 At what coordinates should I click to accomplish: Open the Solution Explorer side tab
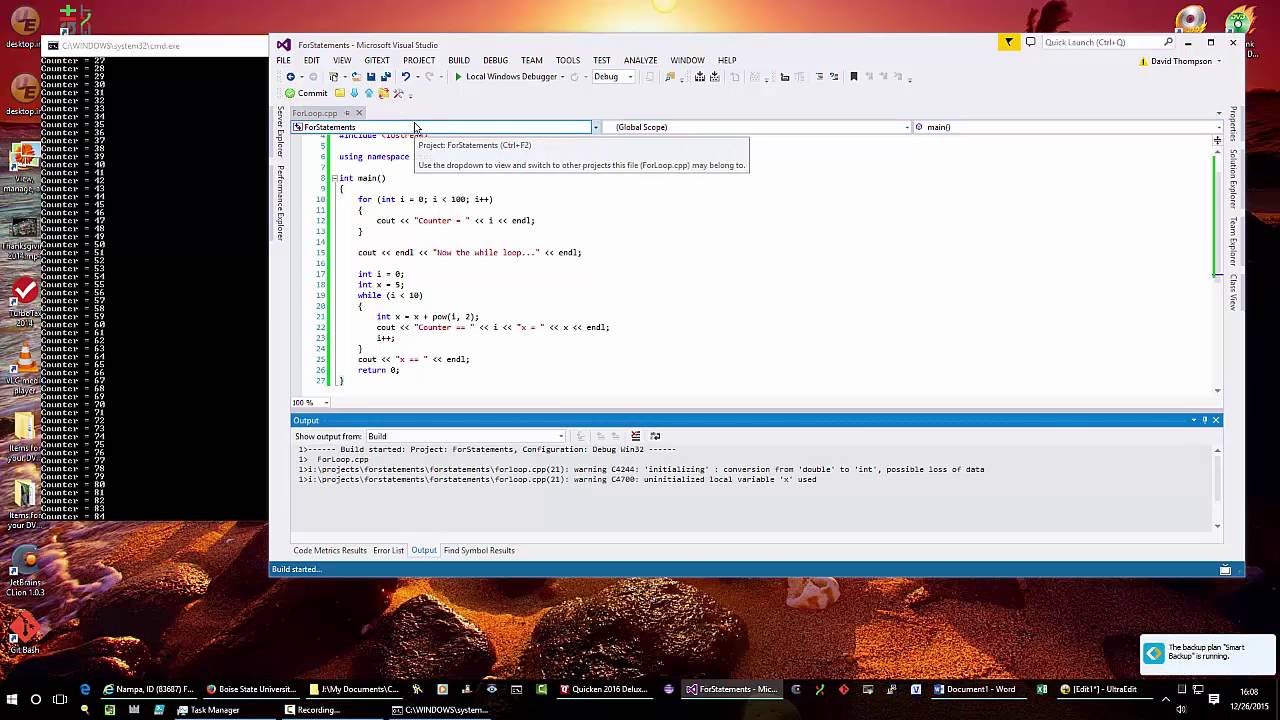click(x=1233, y=178)
